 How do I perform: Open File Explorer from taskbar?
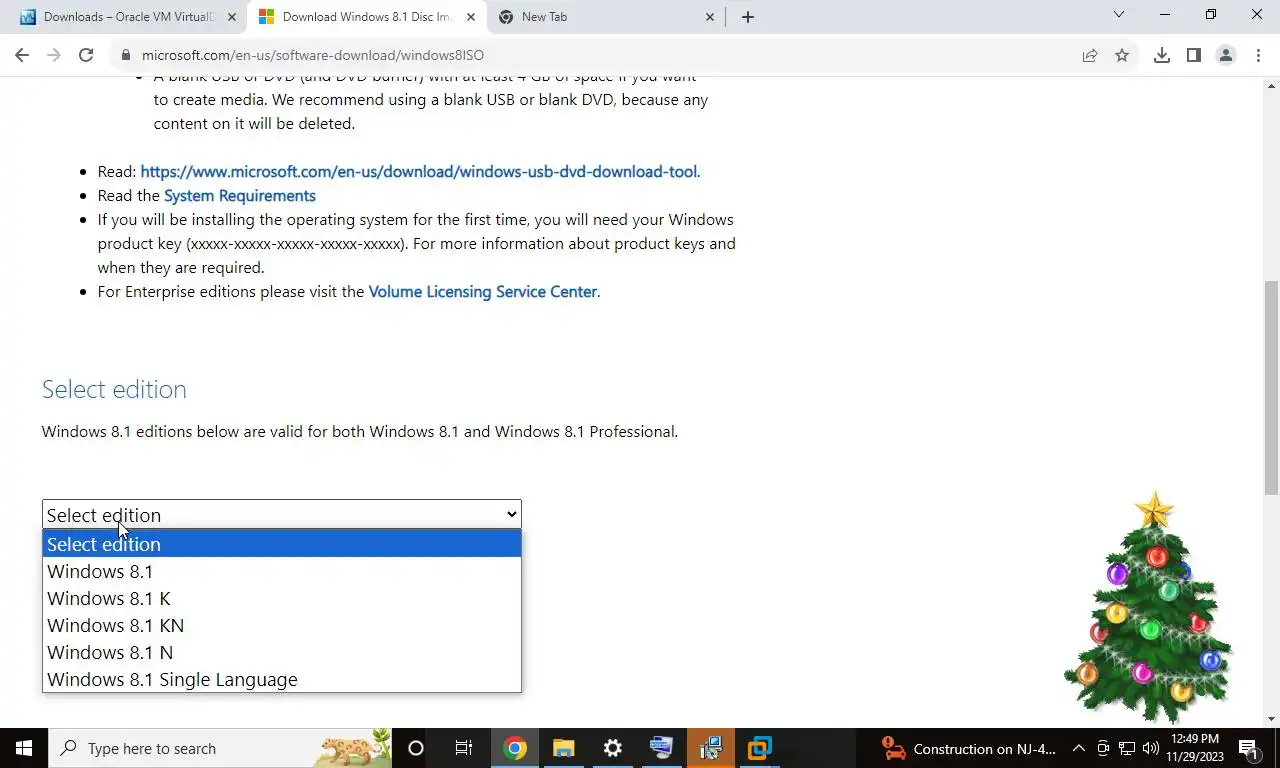pos(563,748)
